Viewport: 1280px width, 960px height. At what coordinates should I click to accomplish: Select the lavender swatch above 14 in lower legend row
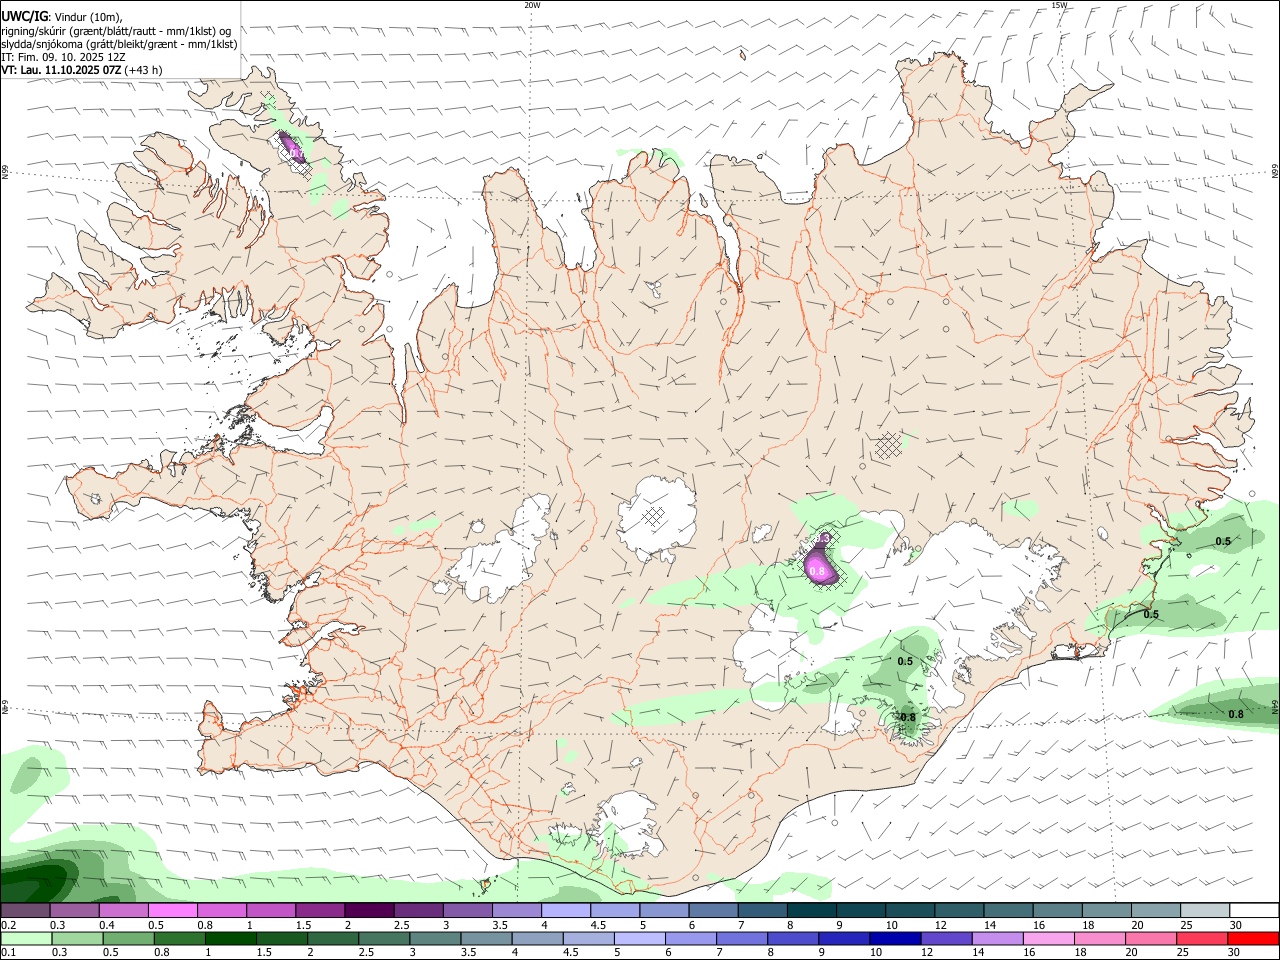click(x=997, y=938)
